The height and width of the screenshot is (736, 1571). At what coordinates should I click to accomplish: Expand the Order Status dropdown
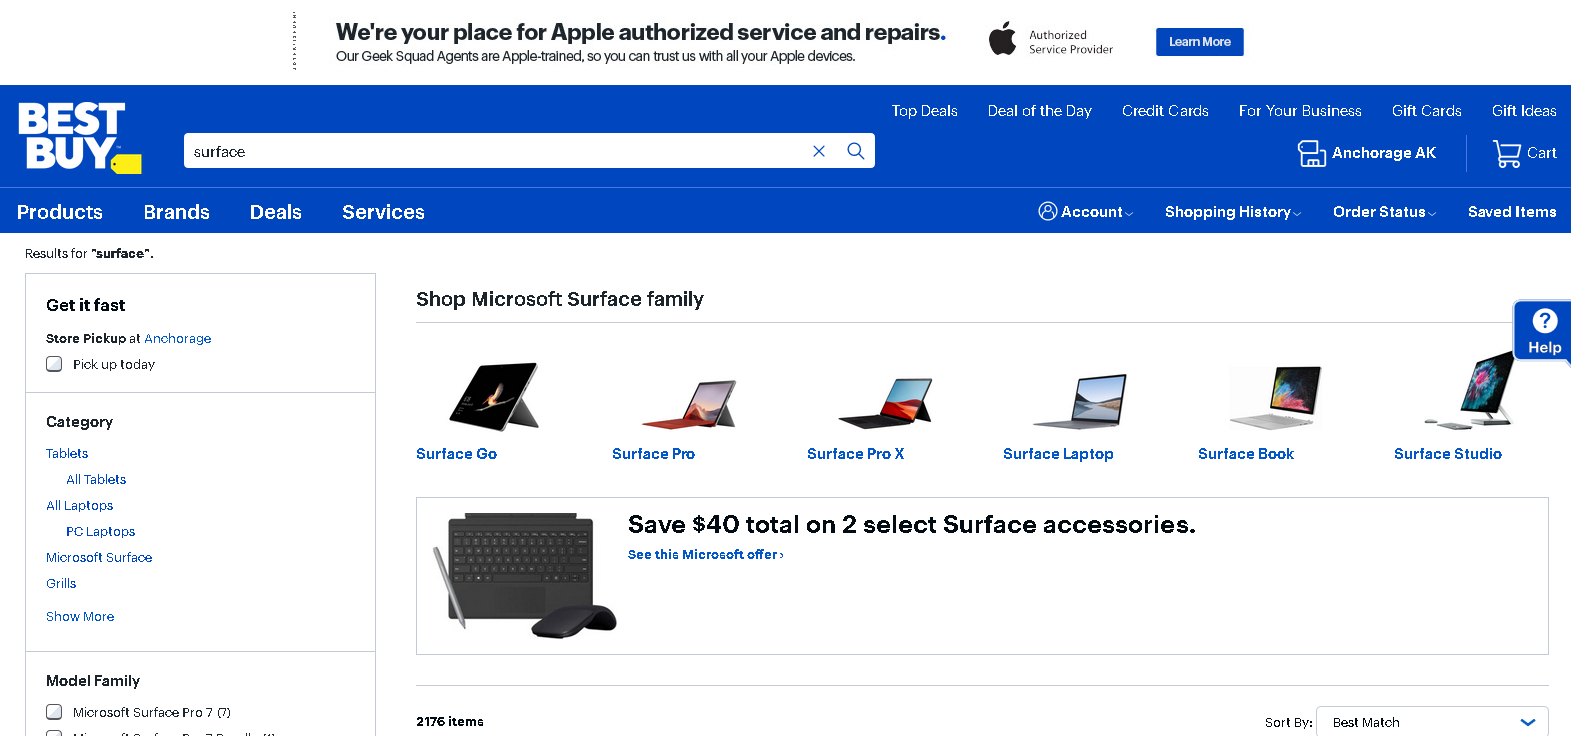click(x=1383, y=212)
